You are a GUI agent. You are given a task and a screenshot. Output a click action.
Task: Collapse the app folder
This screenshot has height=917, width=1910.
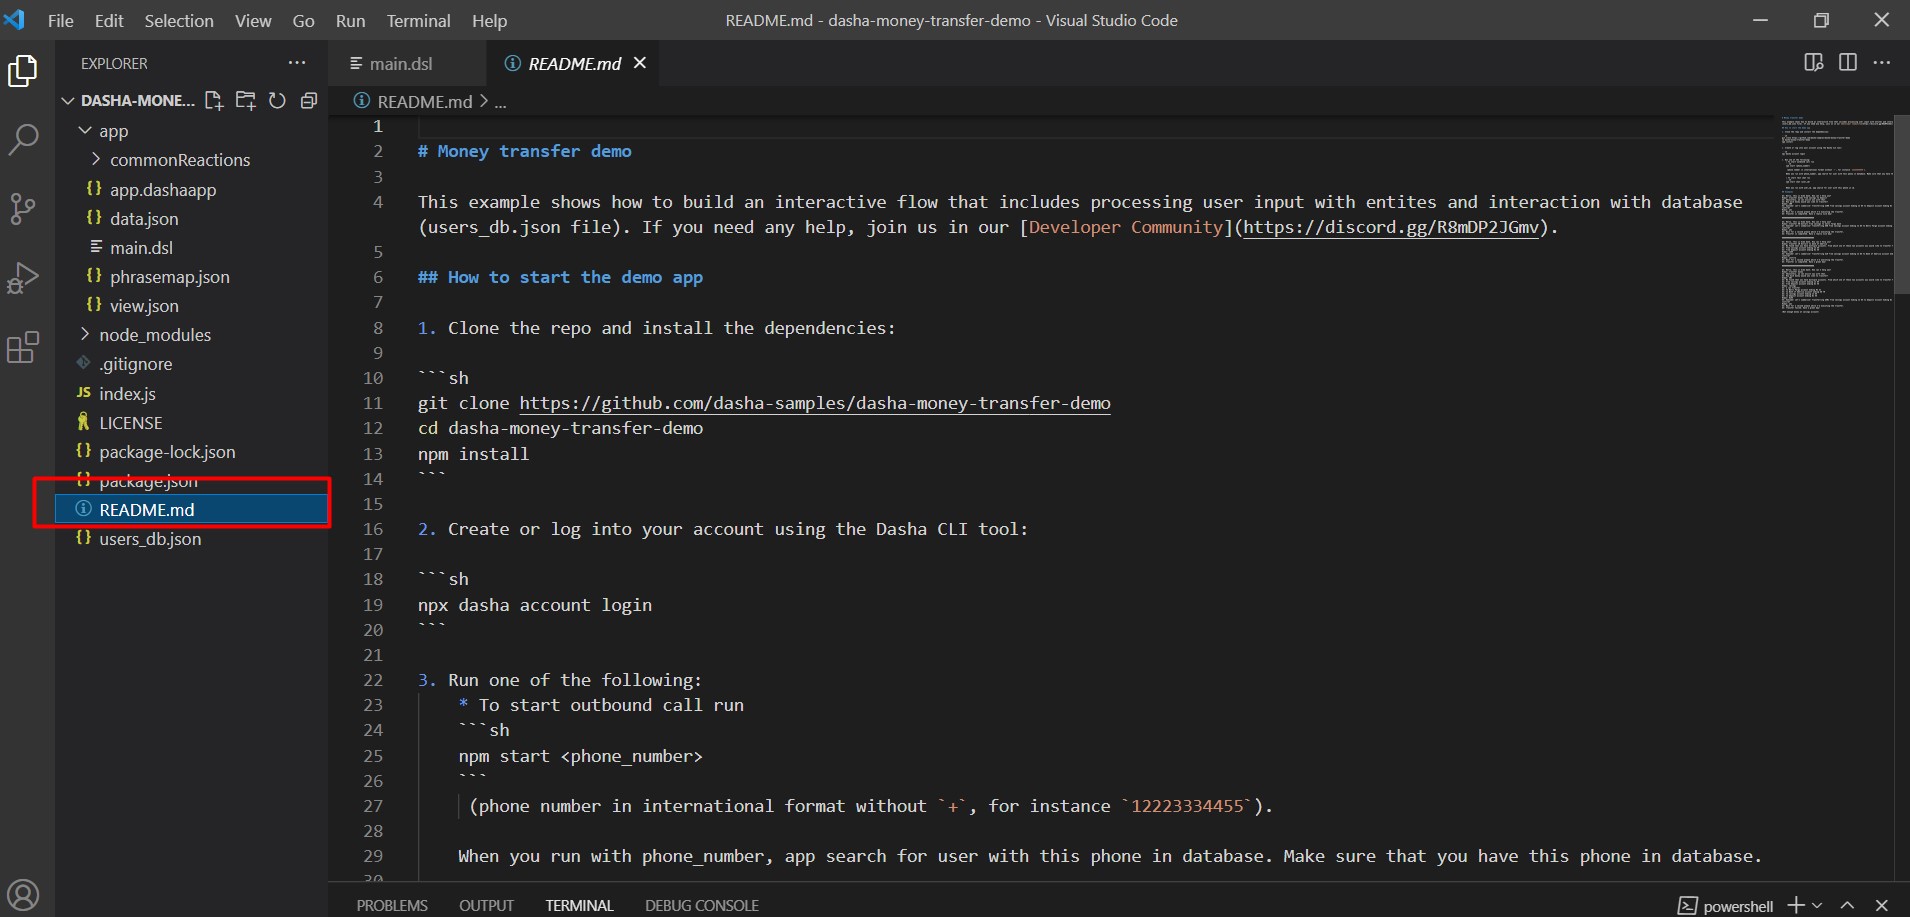[85, 131]
